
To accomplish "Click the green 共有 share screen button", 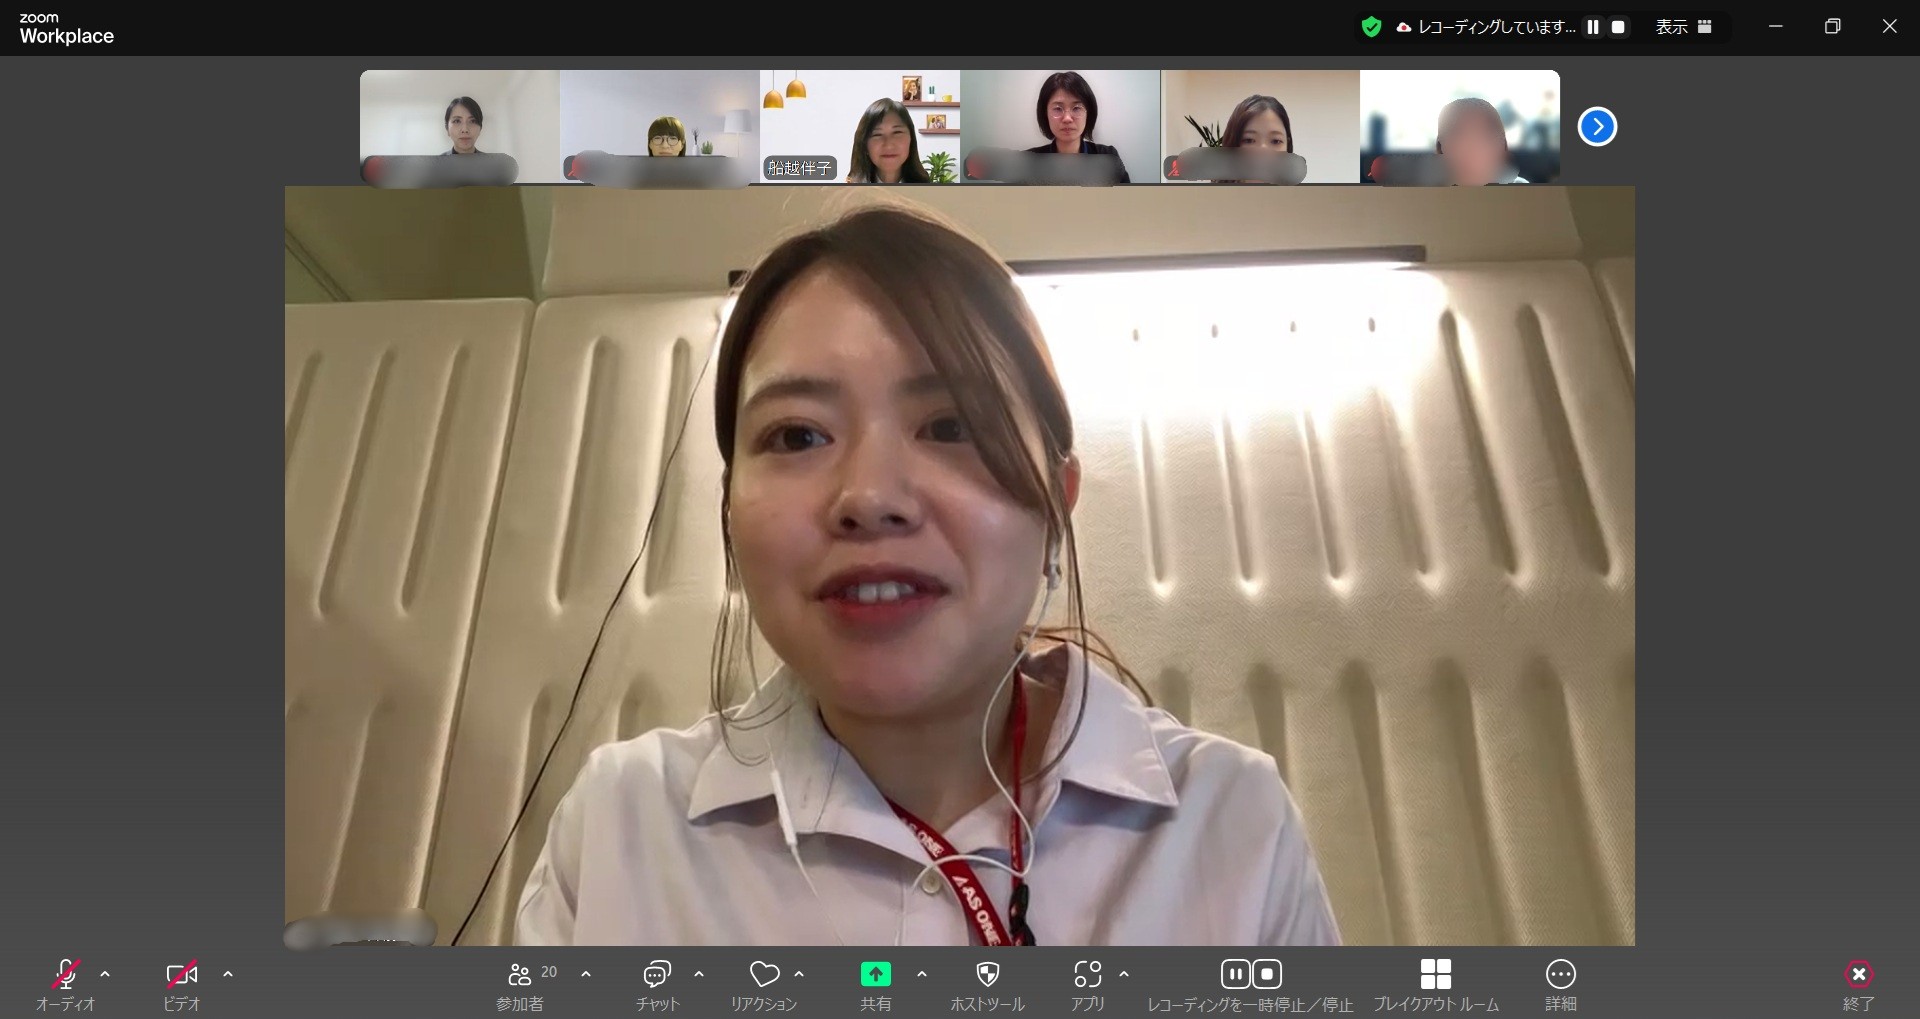I will click(x=875, y=975).
